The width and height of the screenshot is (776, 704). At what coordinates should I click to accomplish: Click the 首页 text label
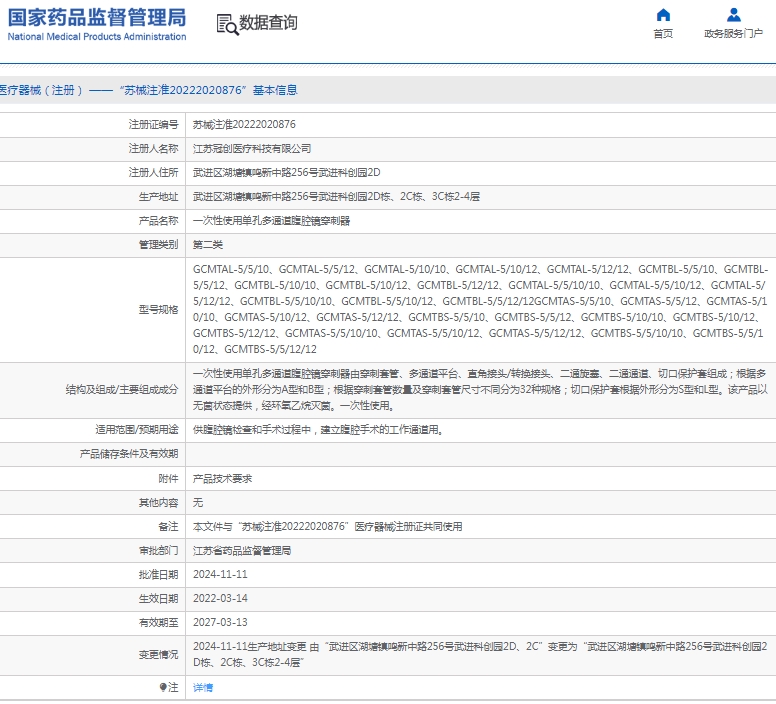pos(663,34)
